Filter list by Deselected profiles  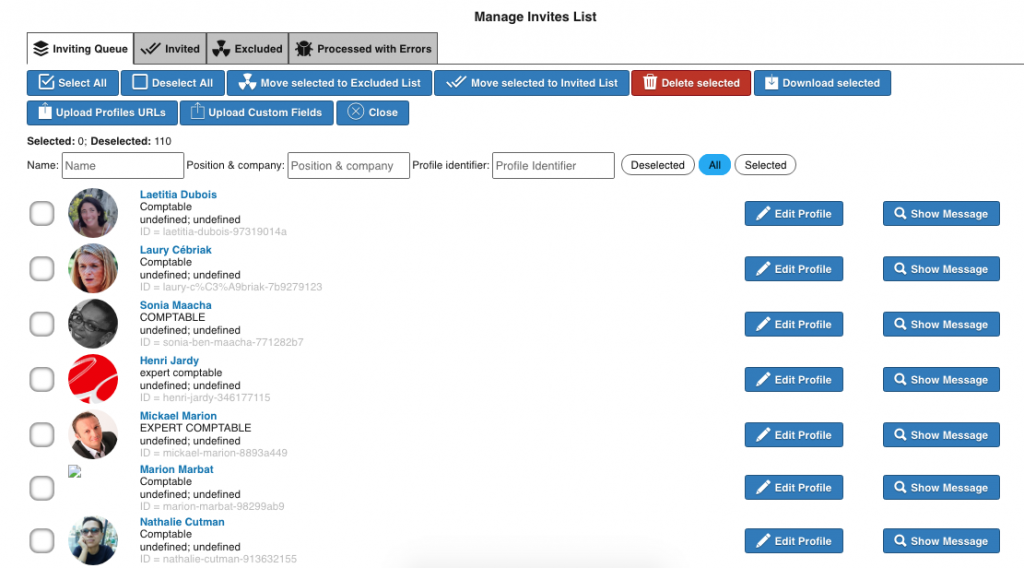click(657, 165)
